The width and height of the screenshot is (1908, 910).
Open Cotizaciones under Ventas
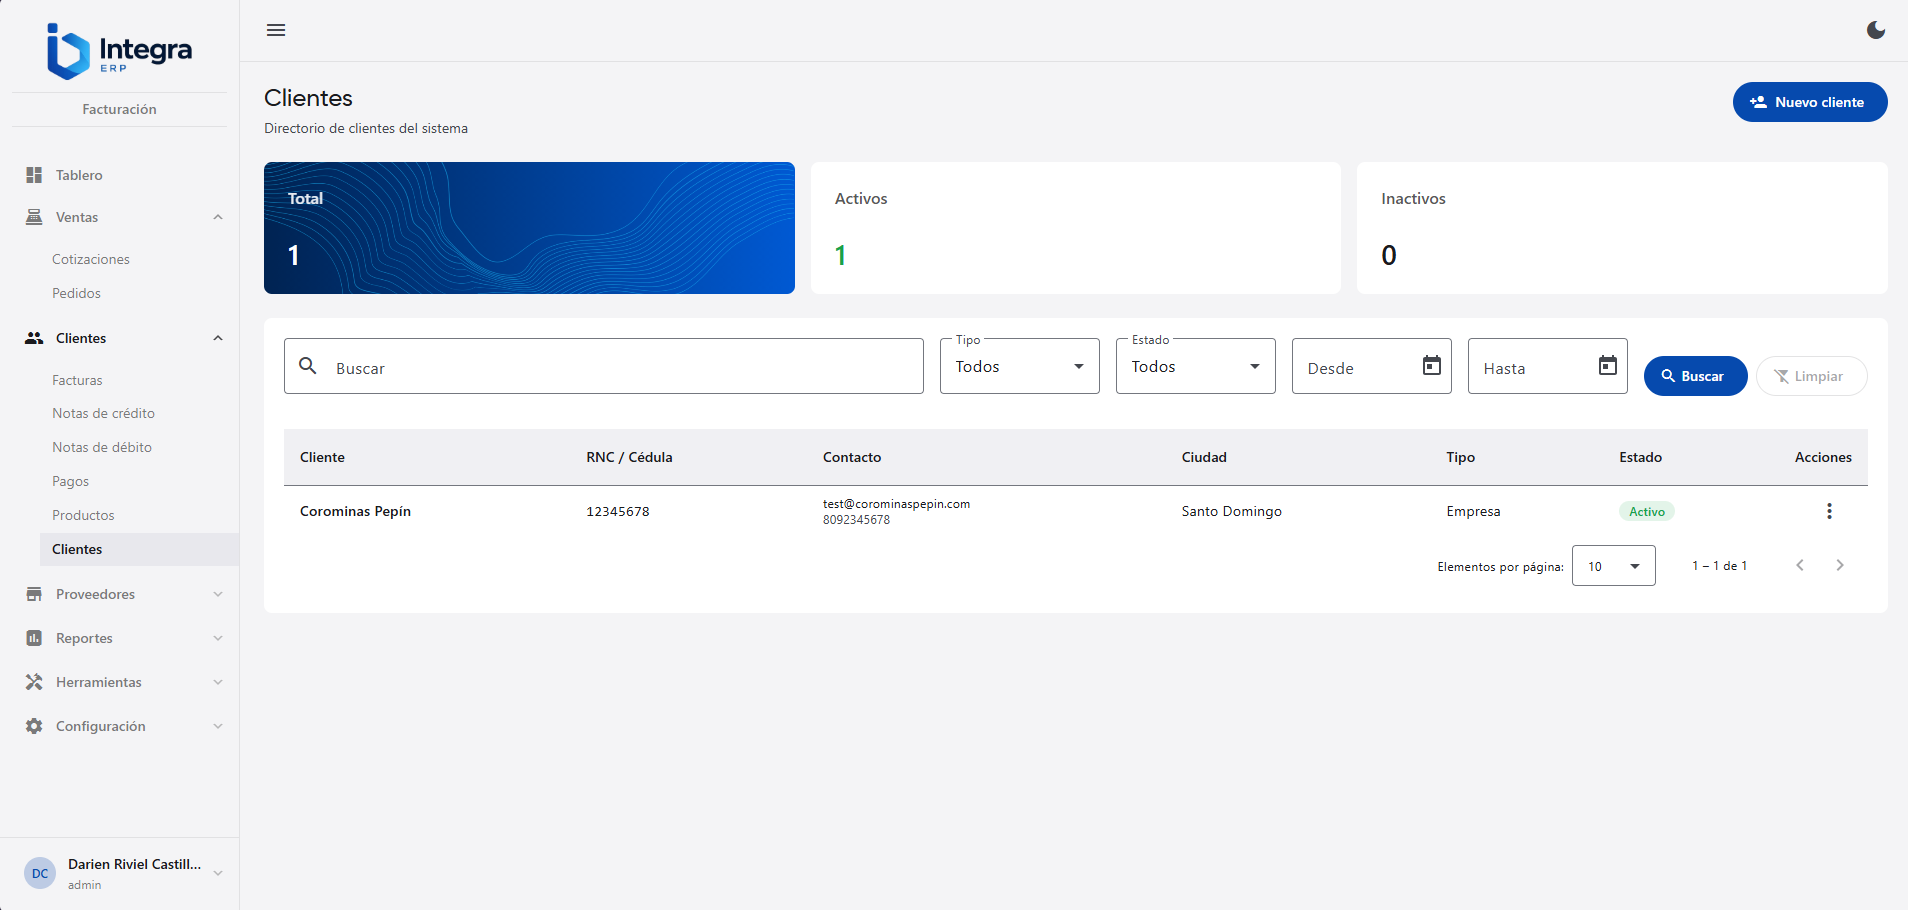(x=91, y=259)
